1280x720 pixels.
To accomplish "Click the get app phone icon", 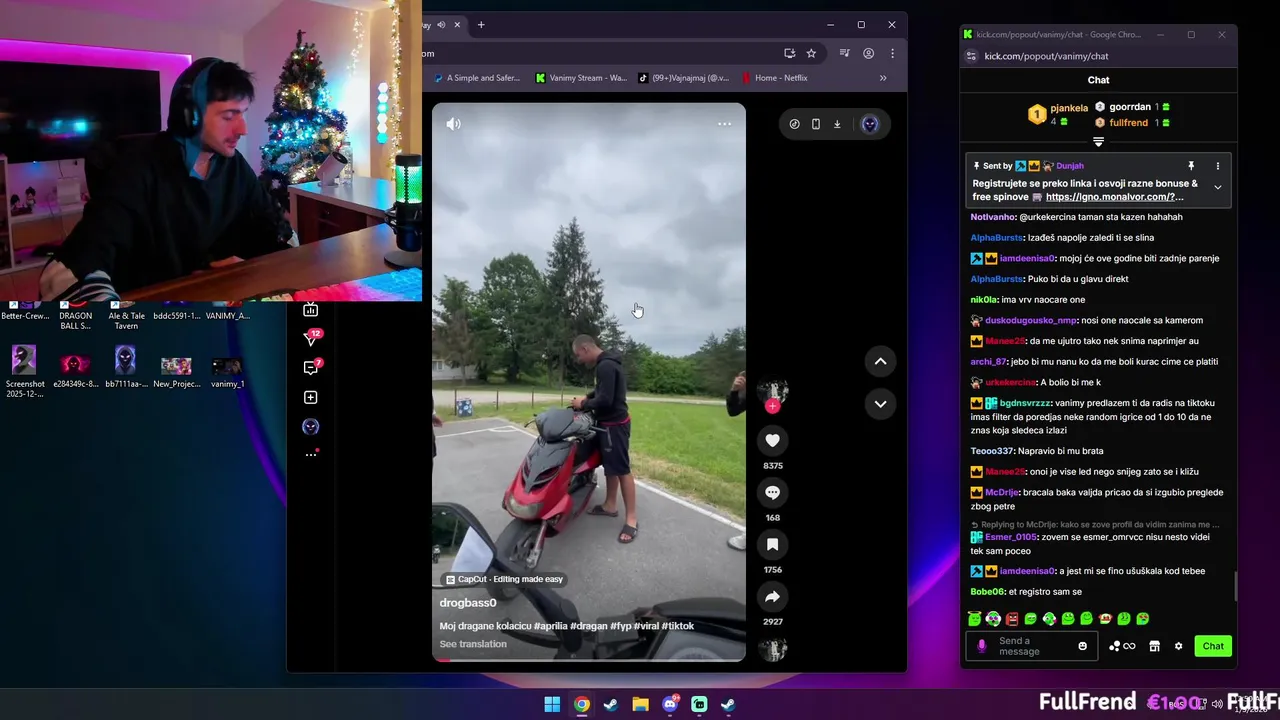I will click(x=816, y=124).
